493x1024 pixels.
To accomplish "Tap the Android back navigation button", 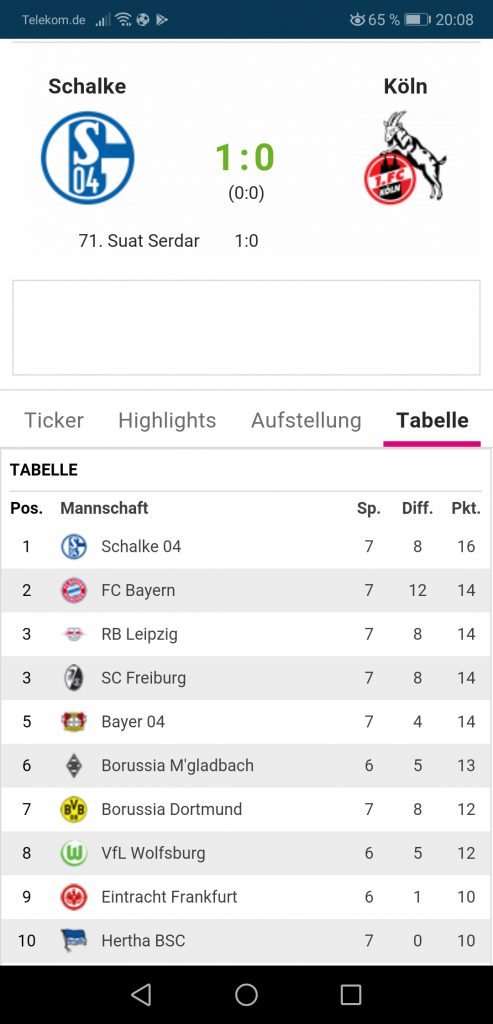I will pos(140,994).
